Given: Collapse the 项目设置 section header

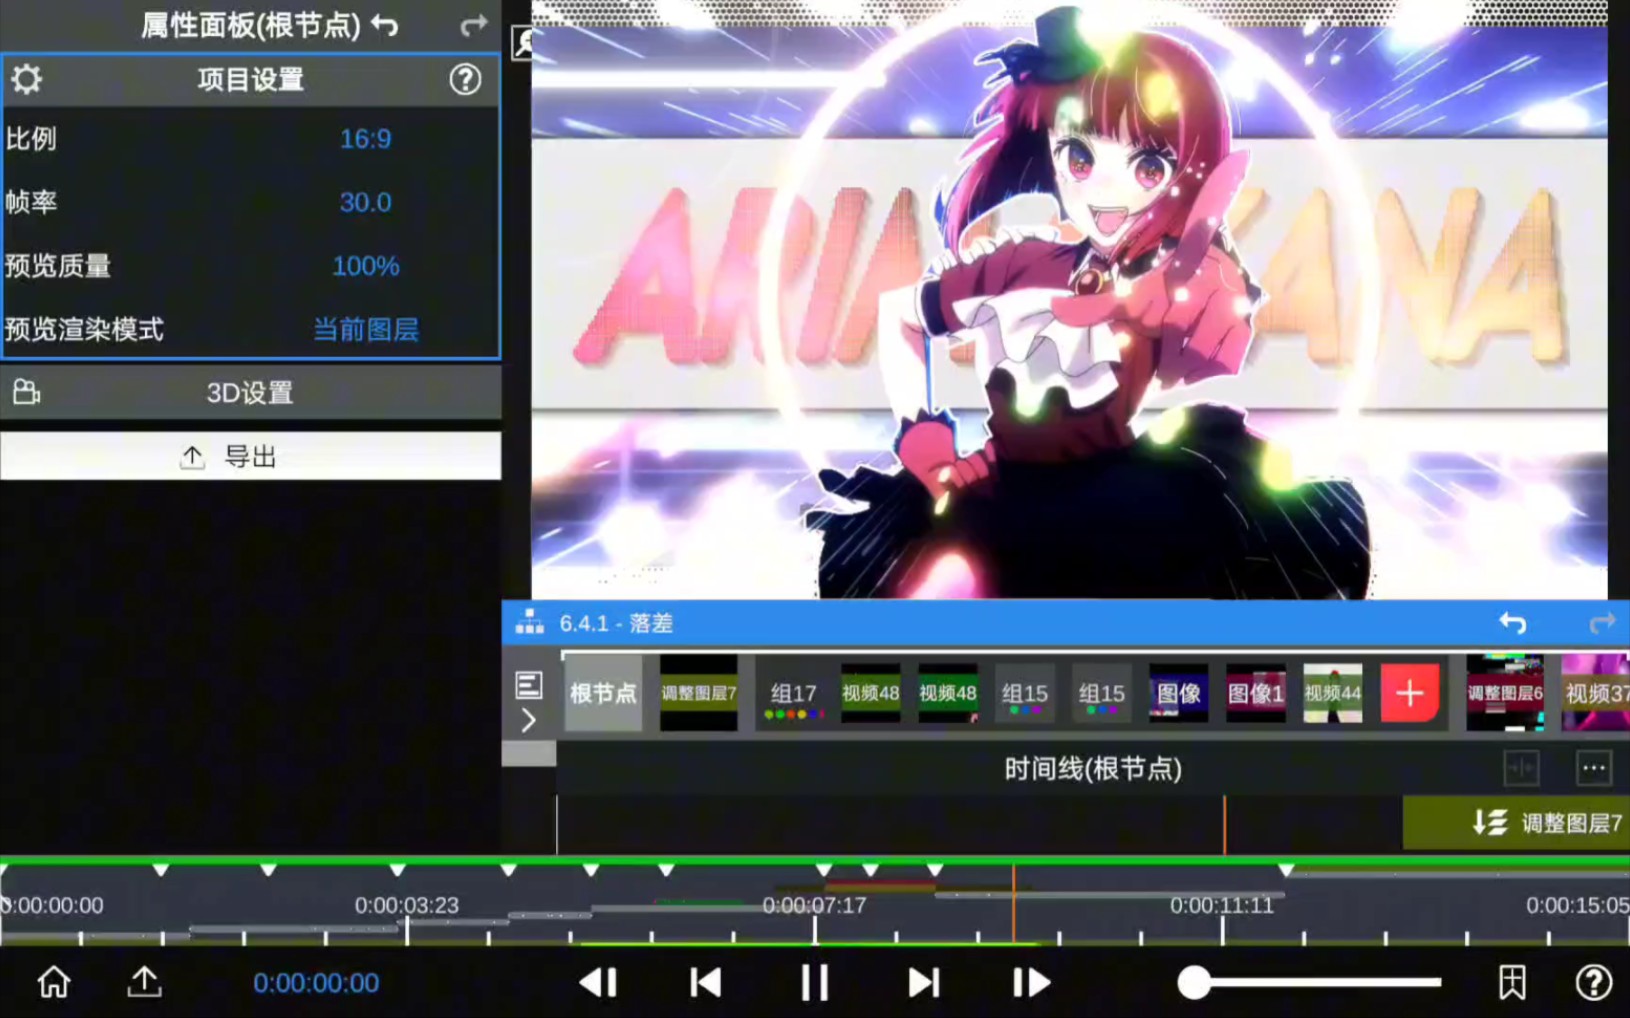Looking at the screenshot, I should tap(250, 80).
